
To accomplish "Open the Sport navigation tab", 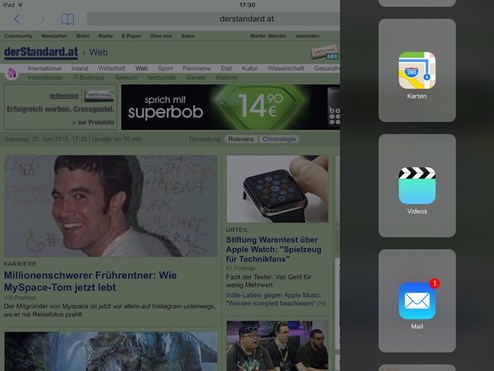I will pyautogui.click(x=165, y=68).
